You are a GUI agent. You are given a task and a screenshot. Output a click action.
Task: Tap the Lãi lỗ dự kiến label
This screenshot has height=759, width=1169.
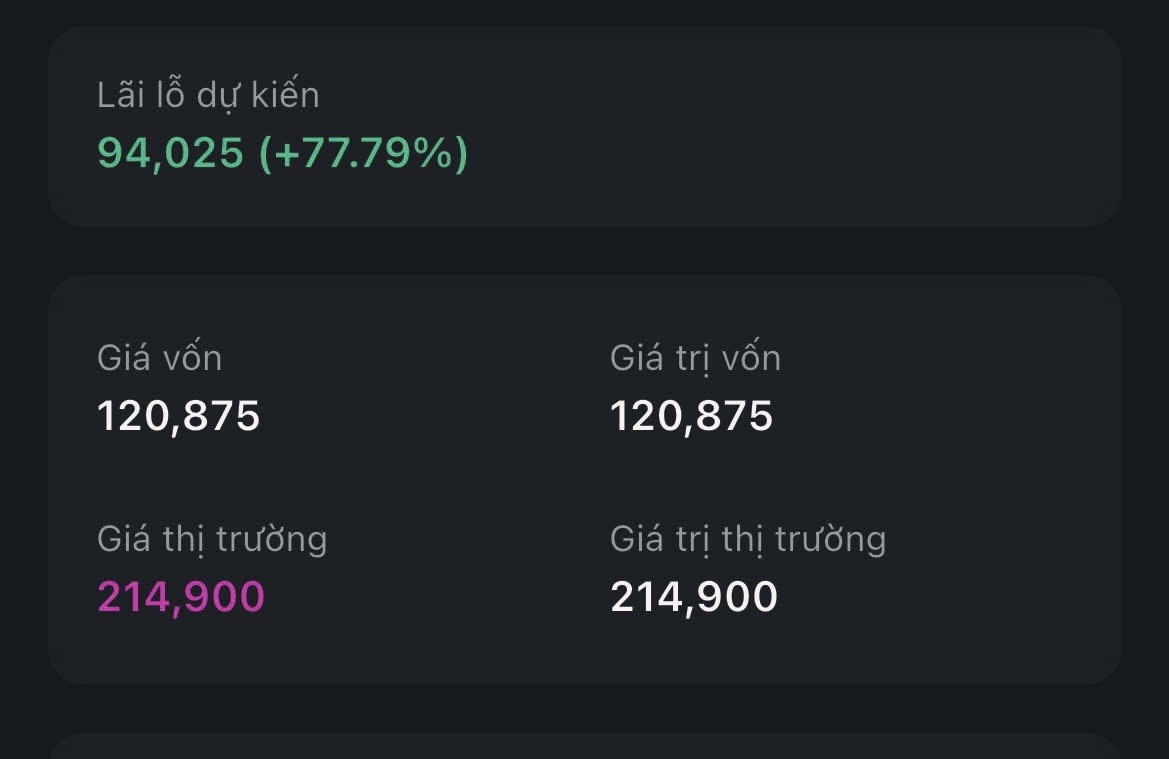pyautogui.click(x=208, y=96)
